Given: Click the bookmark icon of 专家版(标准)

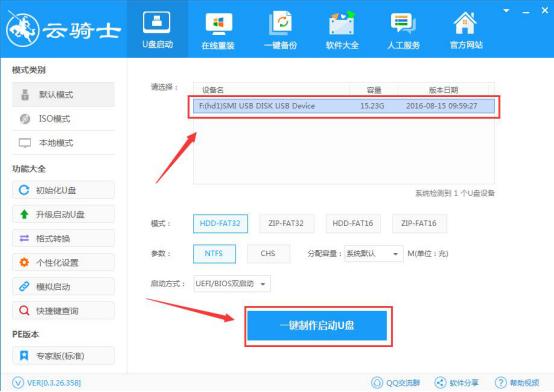Looking at the screenshot, I should [24, 356].
